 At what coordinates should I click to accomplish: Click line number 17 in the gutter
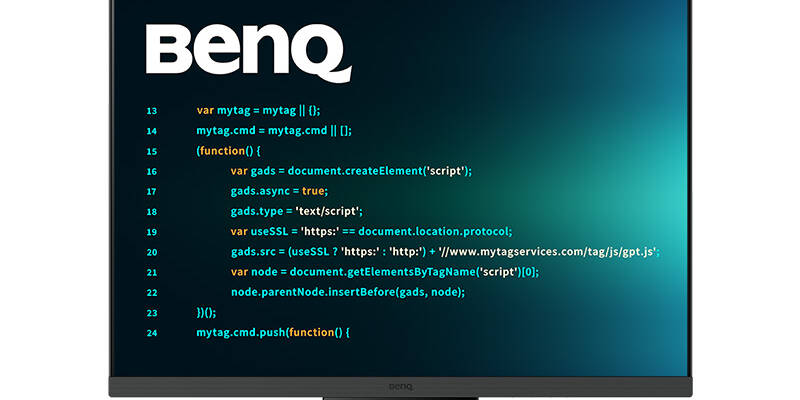tap(152, 192)
